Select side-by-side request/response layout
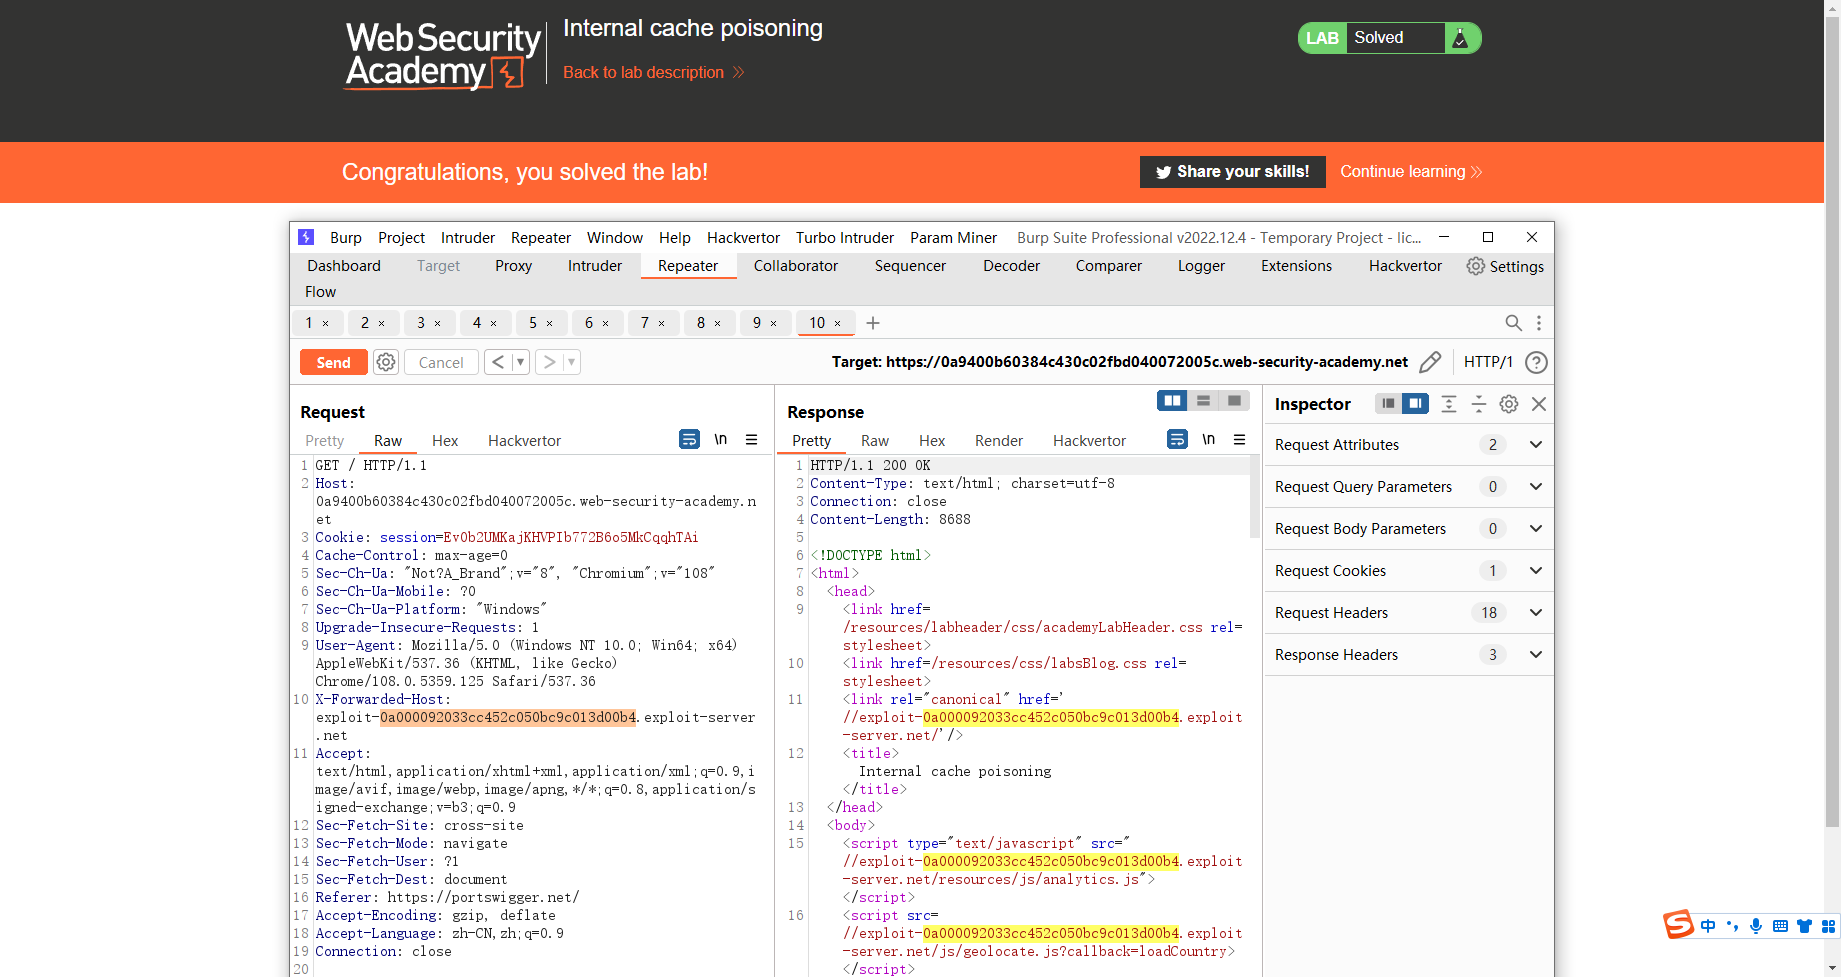This screenshot has width=1841, height=977. pos(1172,401)
